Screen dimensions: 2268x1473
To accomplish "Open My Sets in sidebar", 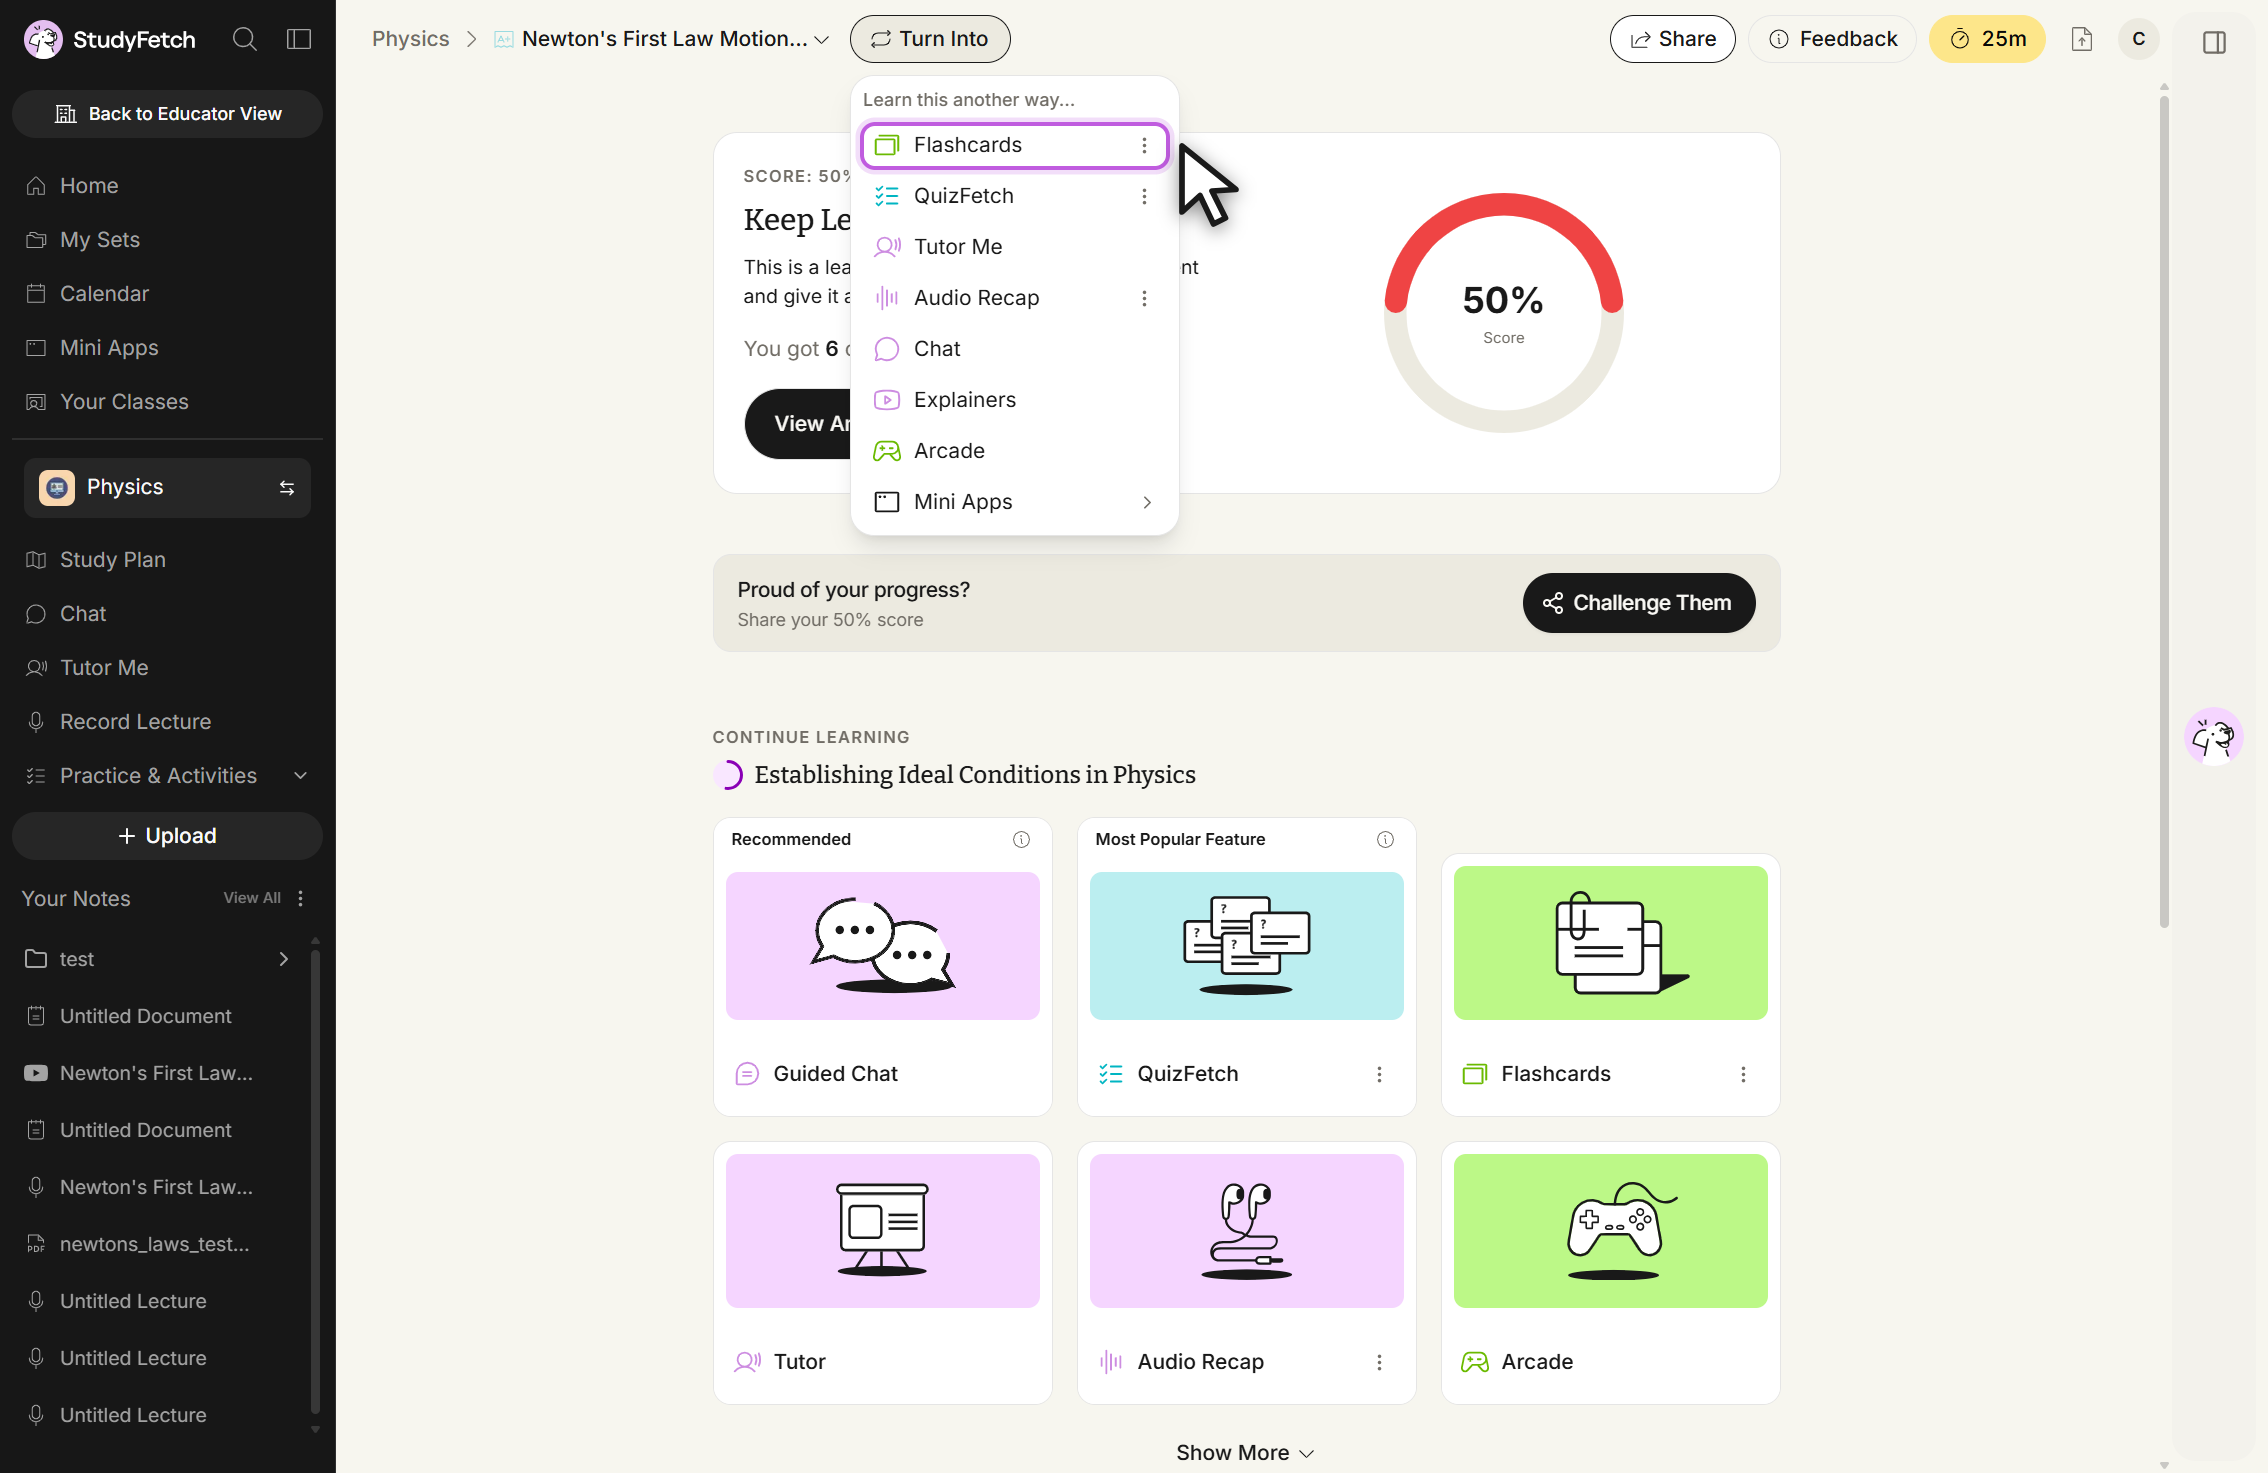I will point(167,240).
